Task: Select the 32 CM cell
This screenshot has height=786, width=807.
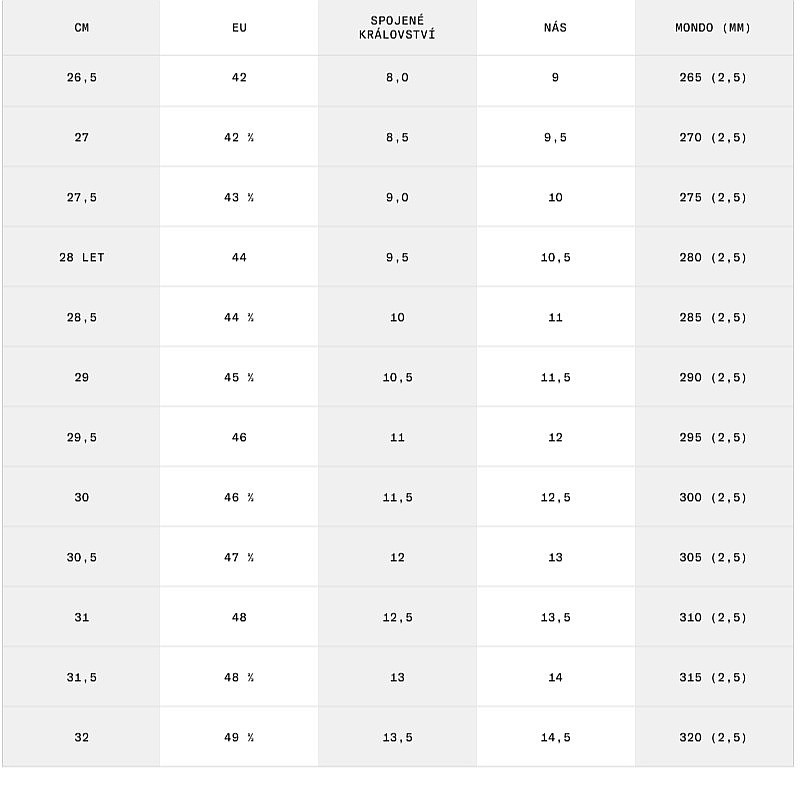Action: pos(81,738)
